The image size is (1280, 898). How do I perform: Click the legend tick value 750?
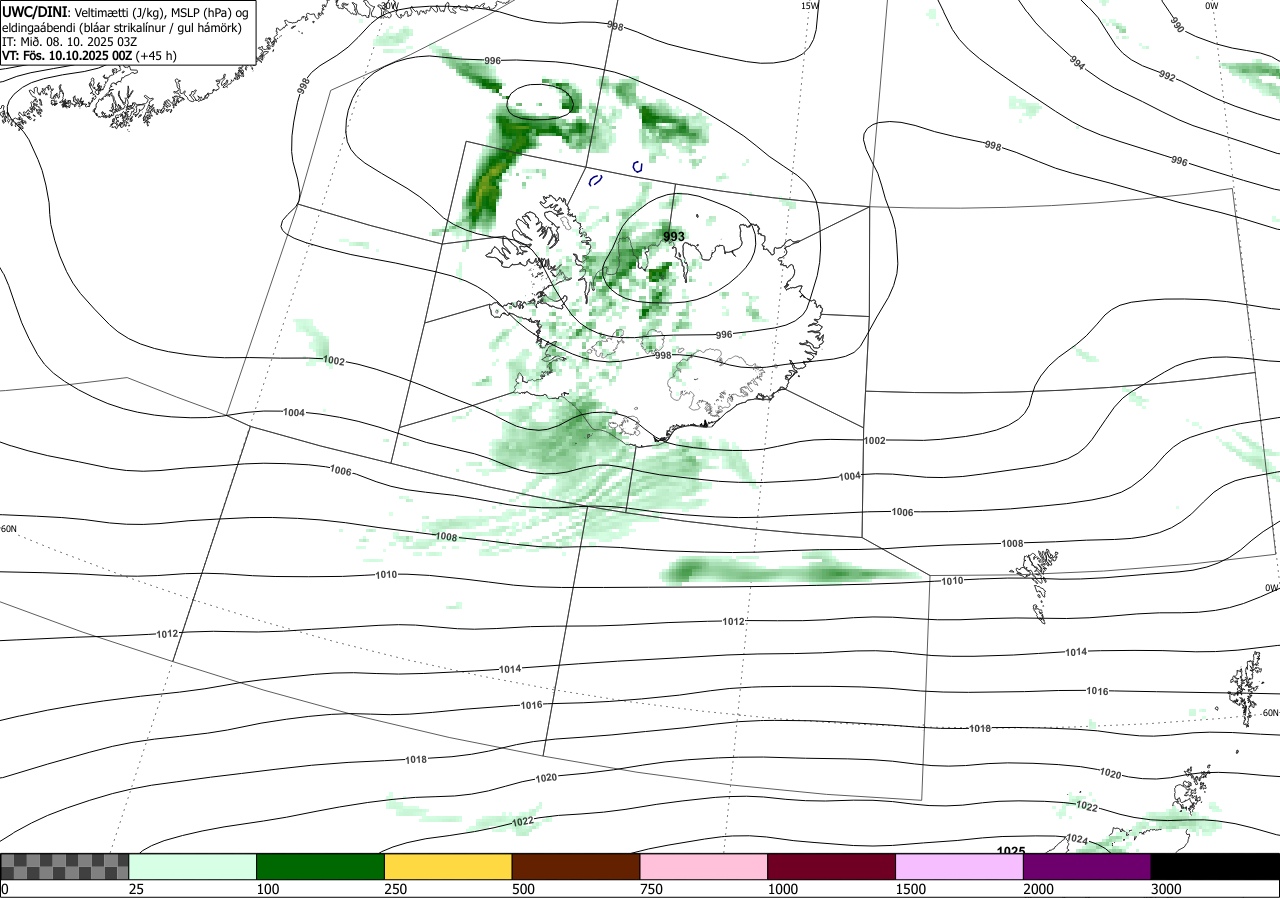coord(652,889)
